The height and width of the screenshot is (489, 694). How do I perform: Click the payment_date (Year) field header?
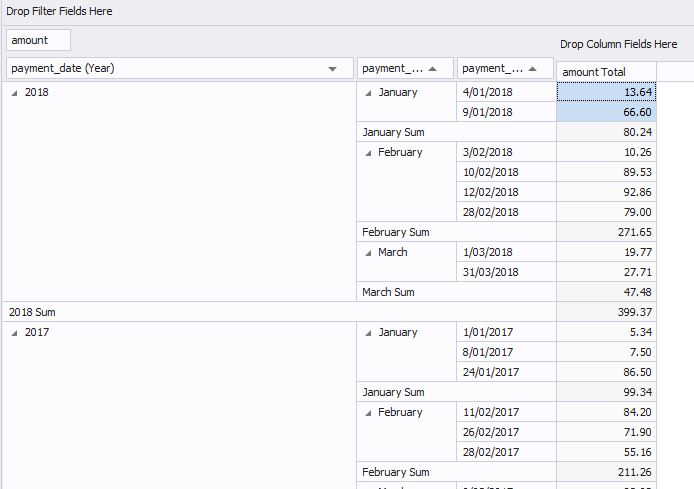(160, 68)
